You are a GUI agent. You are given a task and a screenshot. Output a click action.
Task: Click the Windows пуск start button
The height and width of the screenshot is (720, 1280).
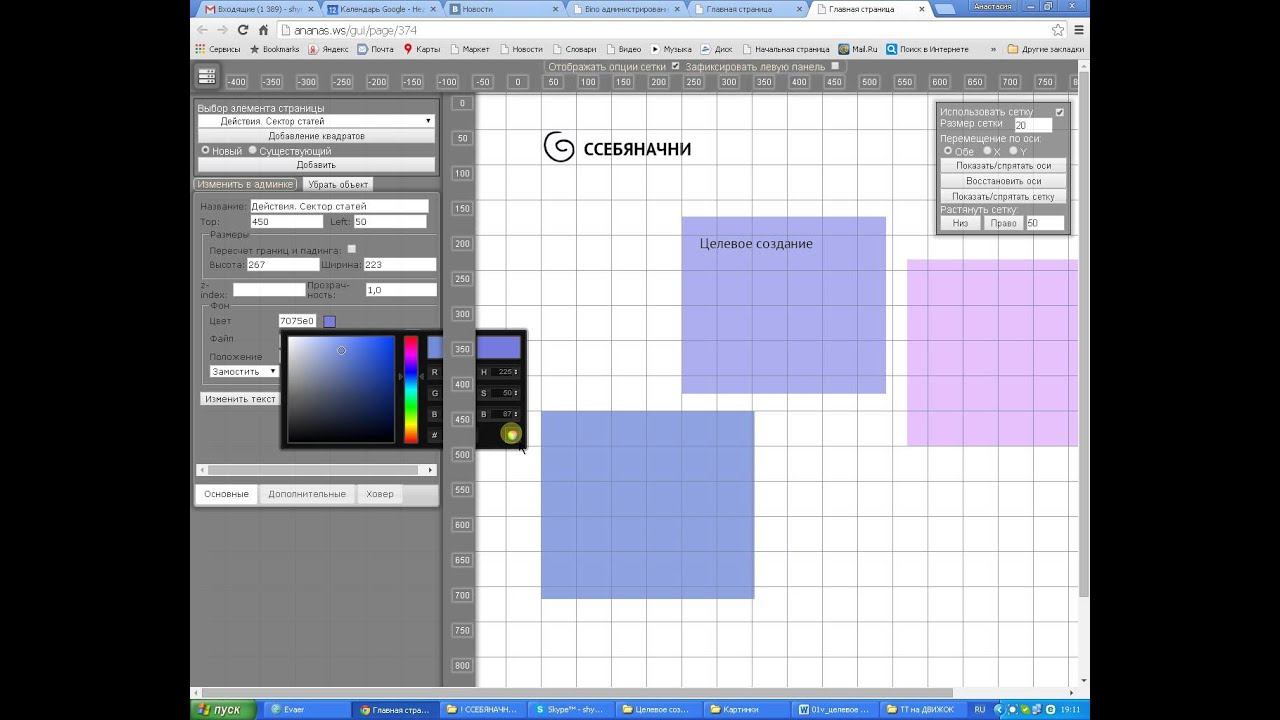[x=220, y=710]
